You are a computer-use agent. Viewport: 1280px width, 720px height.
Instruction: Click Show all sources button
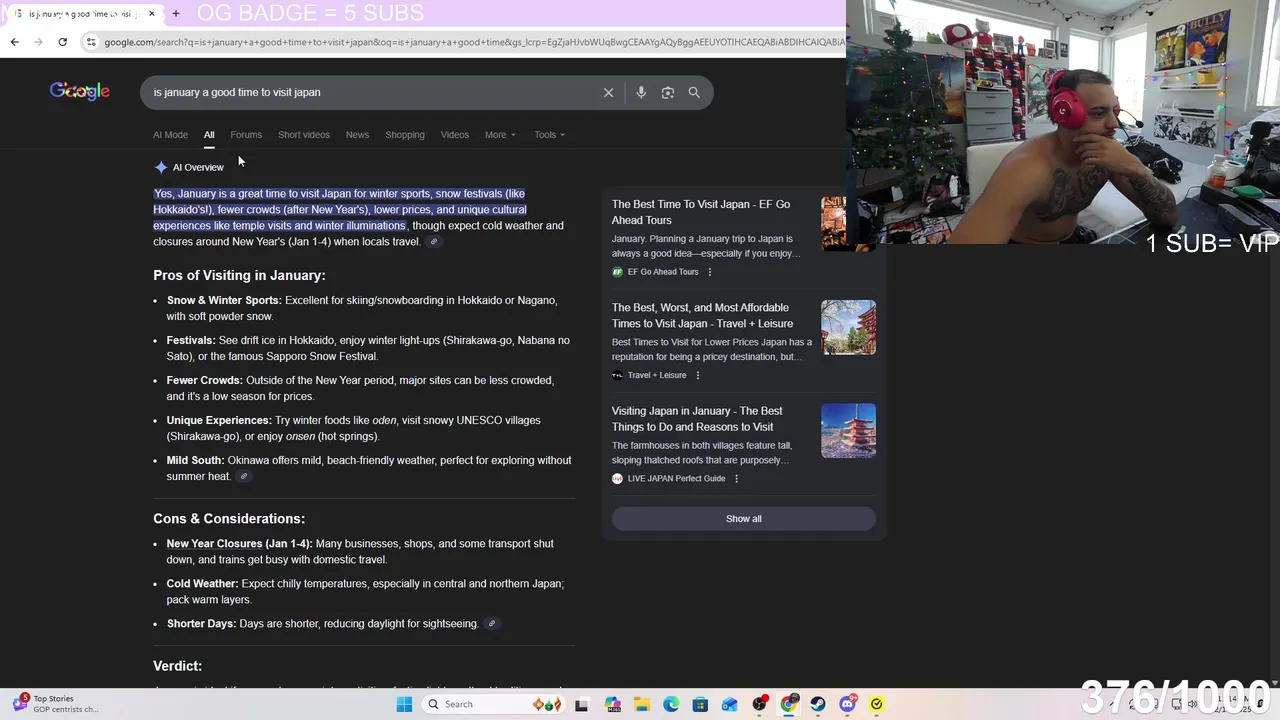(743, 519)
